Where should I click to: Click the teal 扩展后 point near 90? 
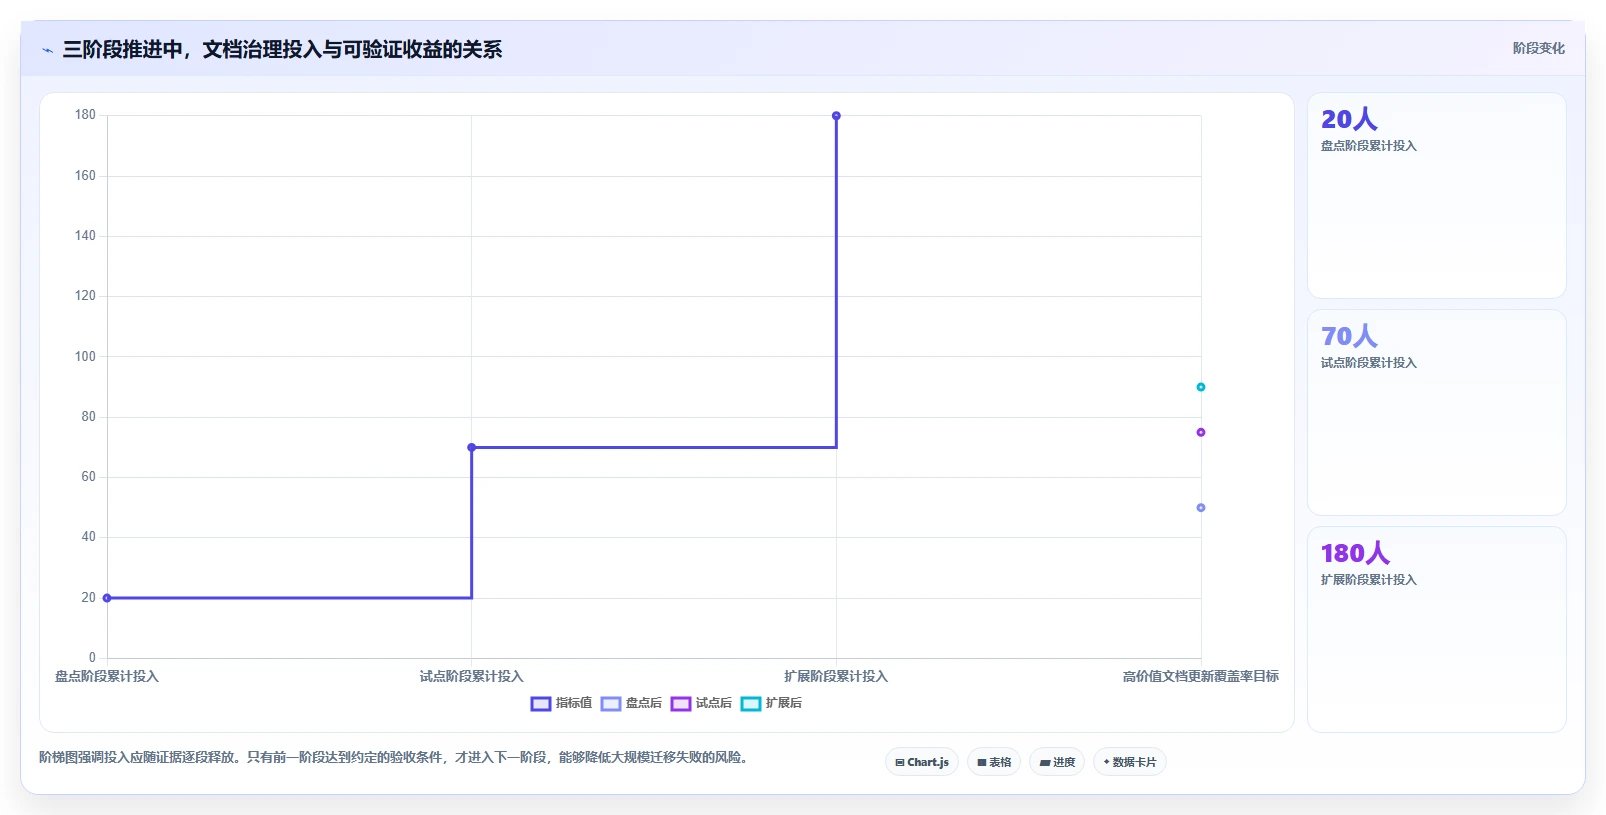point(1201,387)
